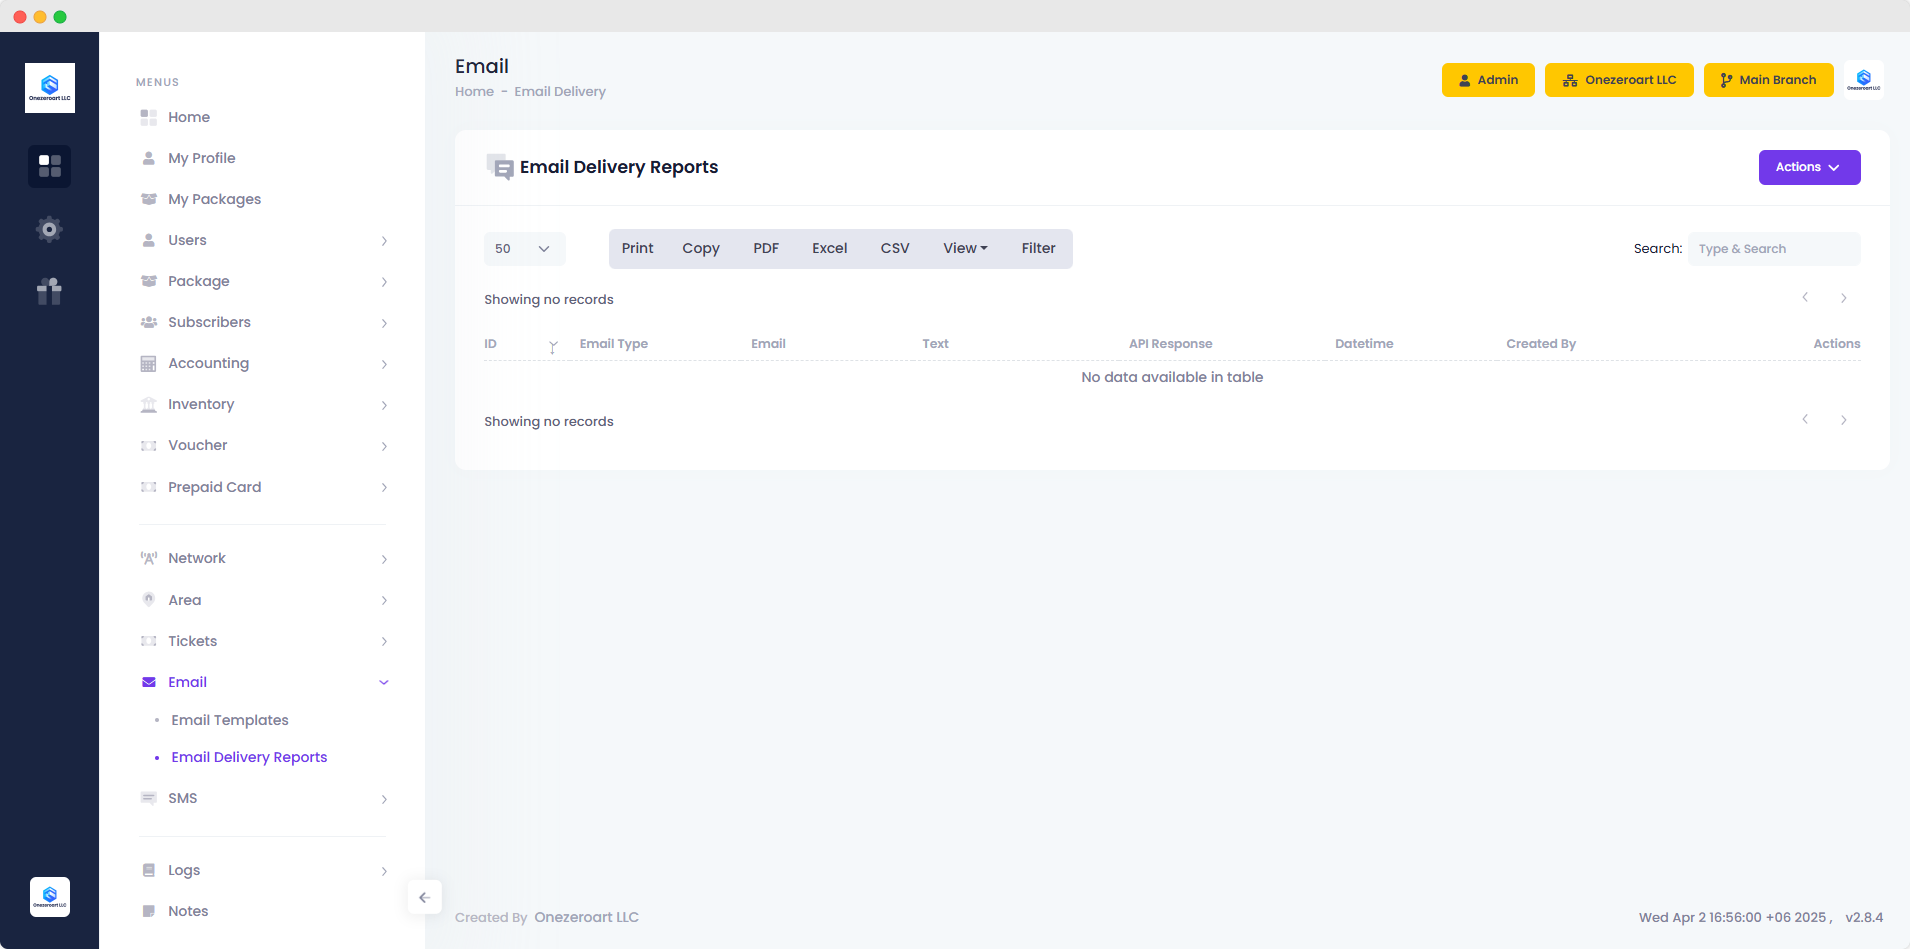
Task: Open the settings gear icon in dark sidebar
Action: pos(50,229)
